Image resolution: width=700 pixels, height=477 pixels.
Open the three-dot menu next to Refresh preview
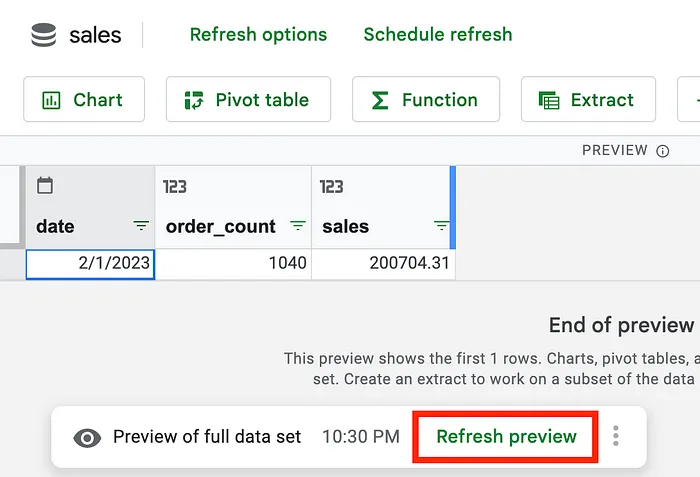(616, 436)
